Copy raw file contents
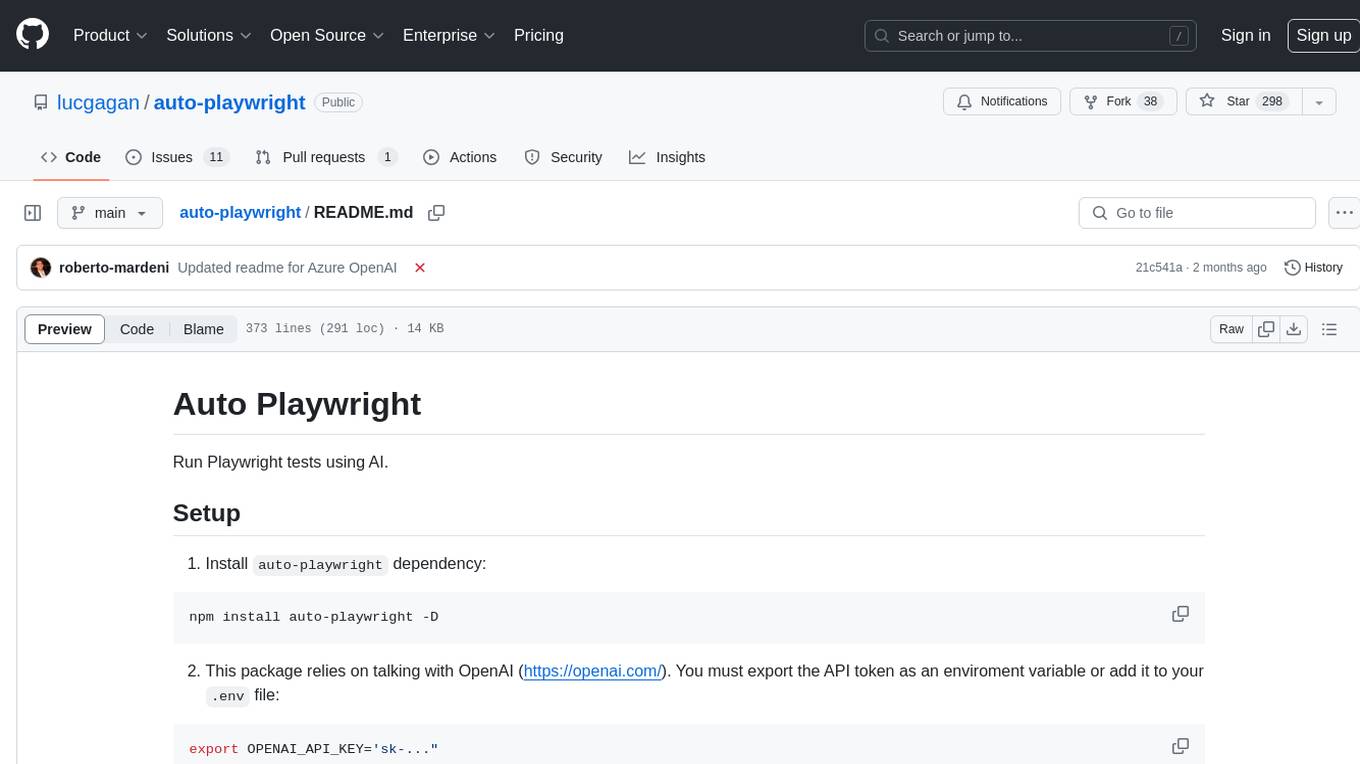This screenshot has height=764, width=1360. 1267,329
